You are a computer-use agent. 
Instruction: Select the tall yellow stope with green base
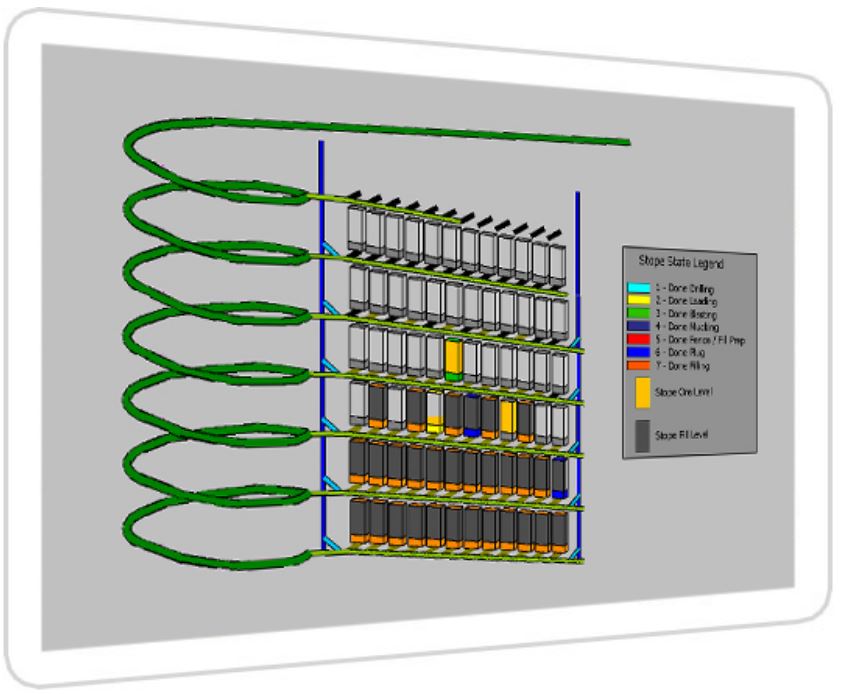tap(454, 358)
